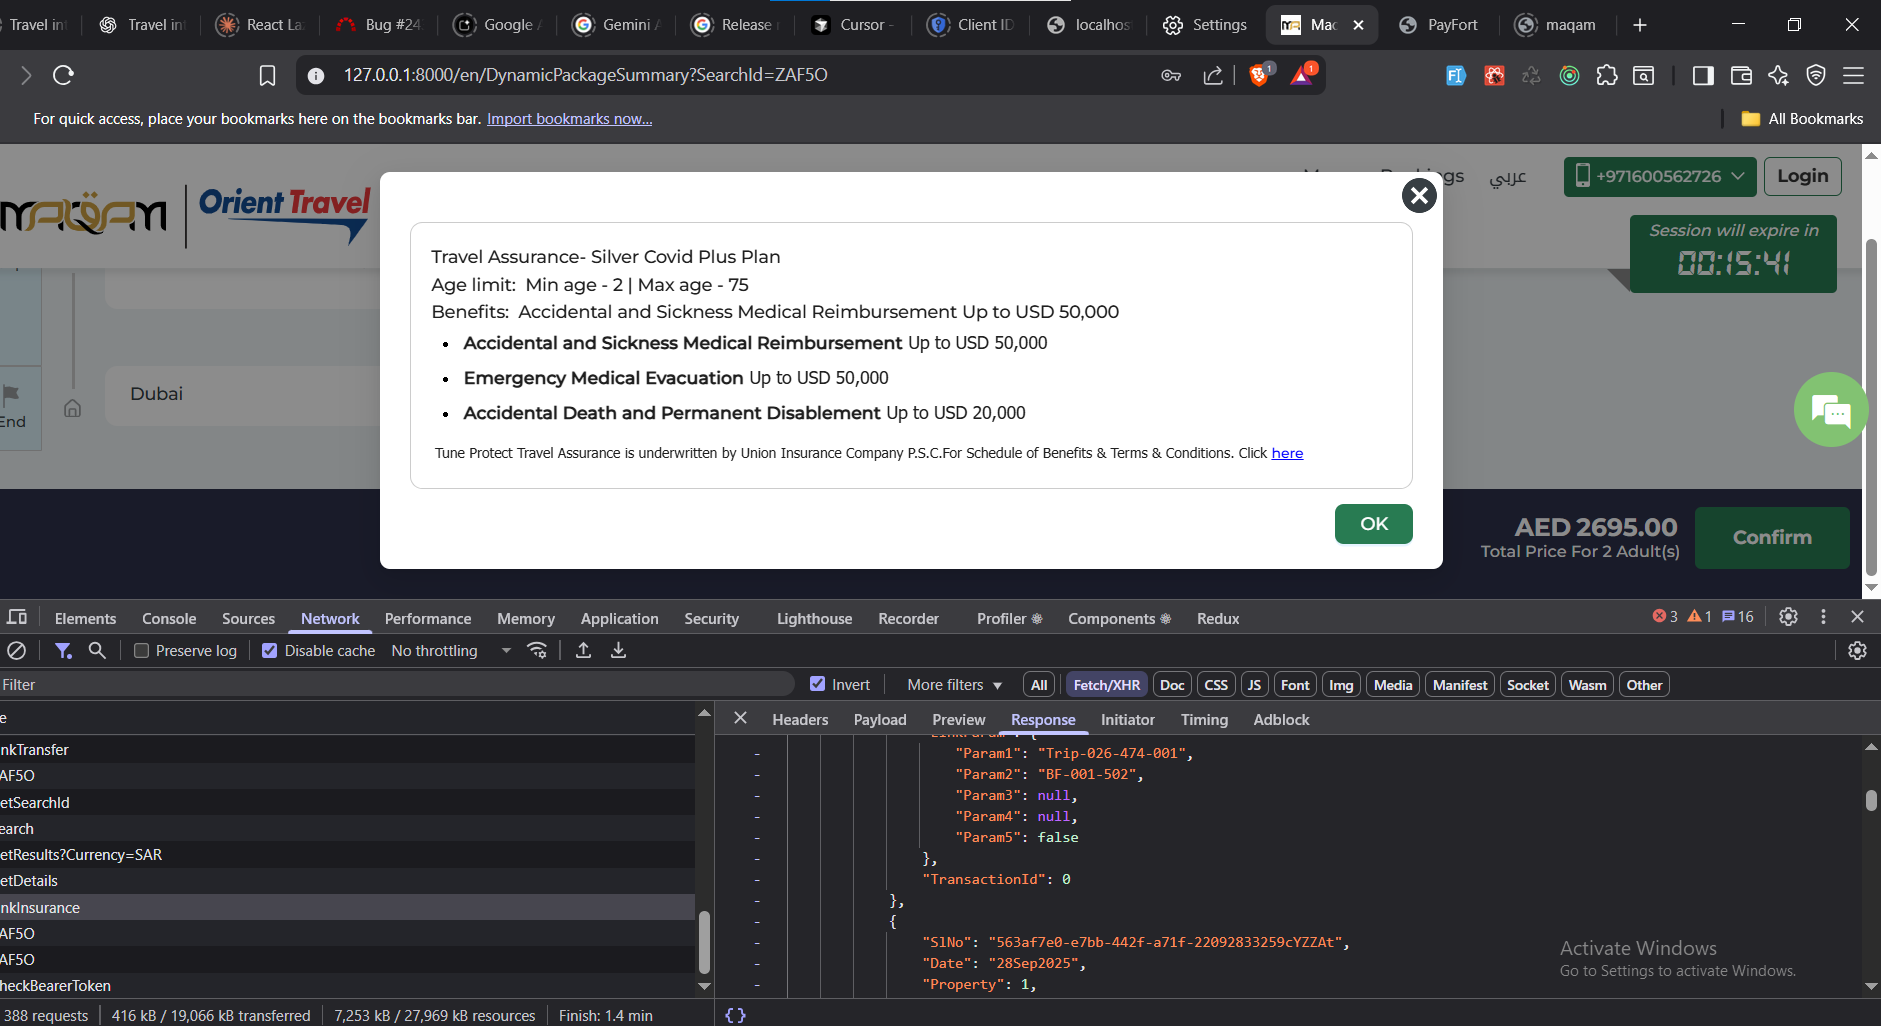Bookmark this page icon in address bar
The height and width of the screenshot is (1026, 1881).
[x=267, y=76]
